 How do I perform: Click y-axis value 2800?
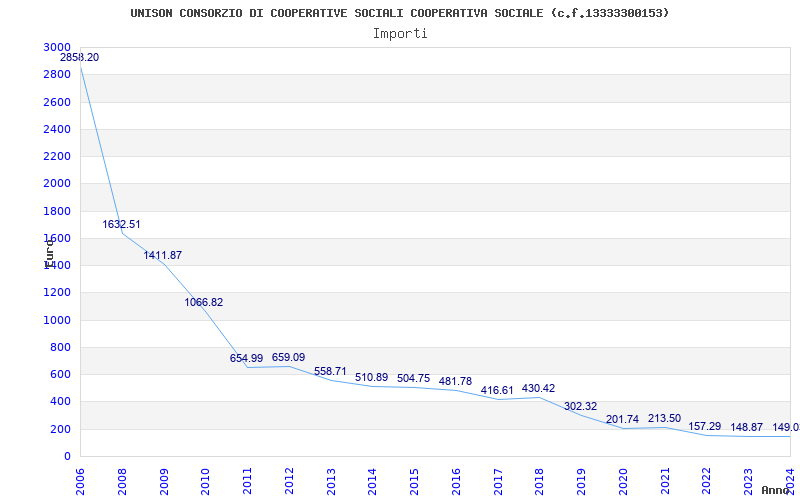coord(57,74)
